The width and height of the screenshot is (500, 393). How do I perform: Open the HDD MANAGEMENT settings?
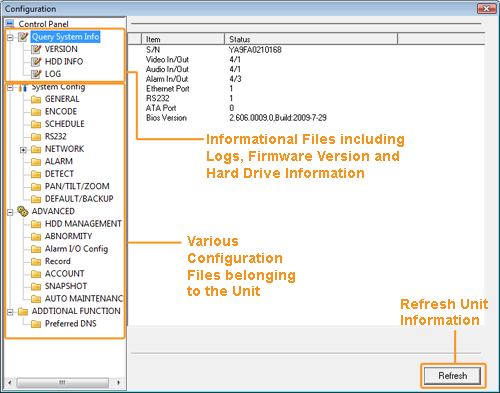coord(83,224)
